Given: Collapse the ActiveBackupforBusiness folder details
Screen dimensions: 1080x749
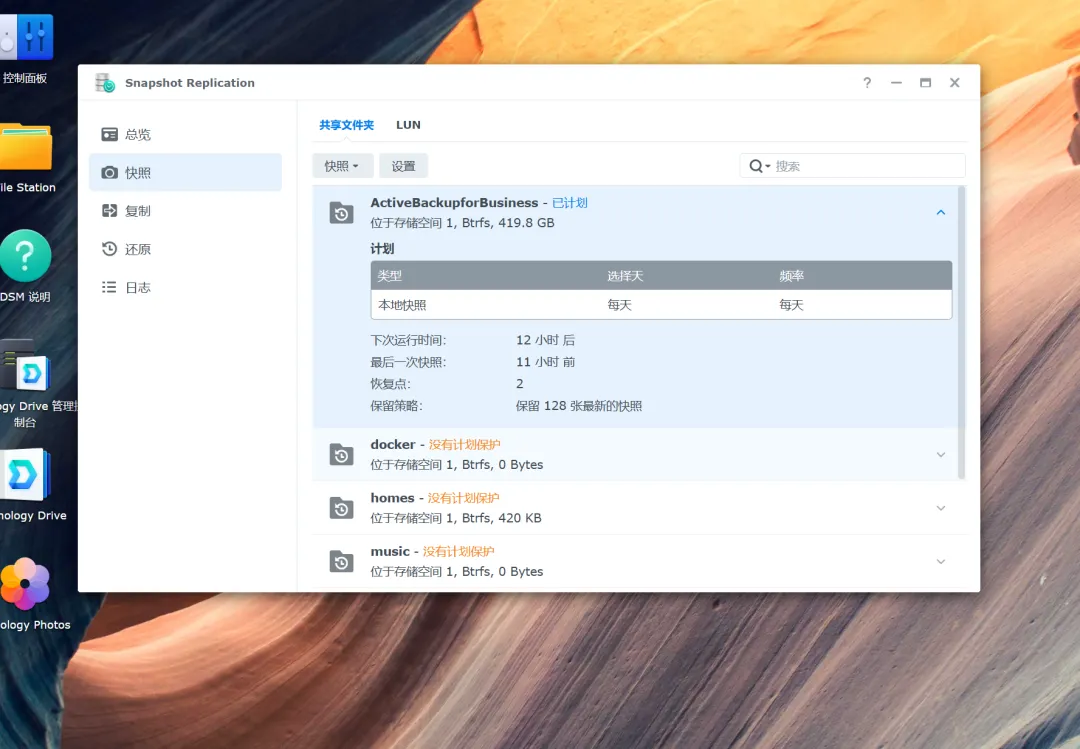Looking at the screenshot, I should pos(940,212).
